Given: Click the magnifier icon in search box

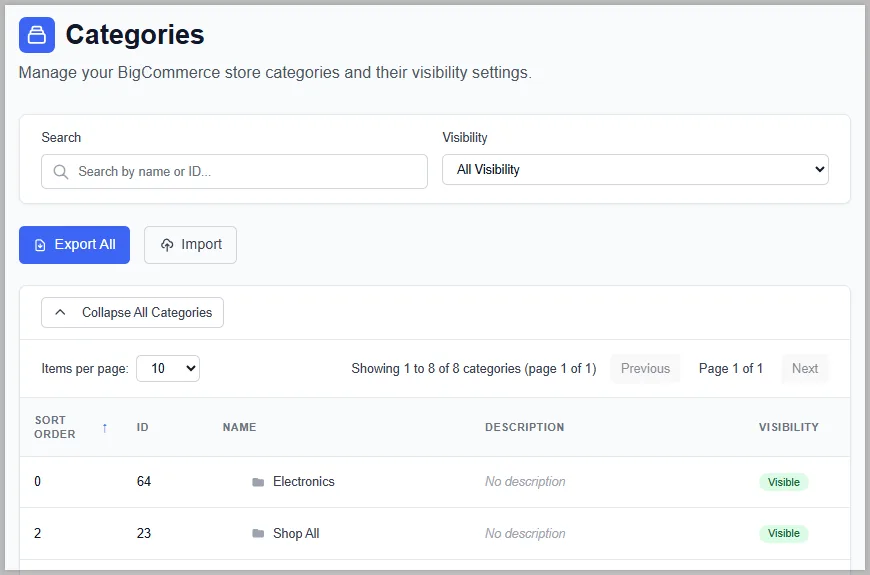Looking at the screenshot, I should click(61, 172).
